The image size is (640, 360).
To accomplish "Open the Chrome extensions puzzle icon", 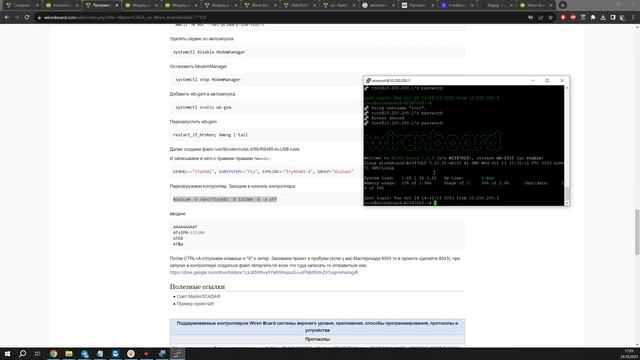I will [593, 18].
